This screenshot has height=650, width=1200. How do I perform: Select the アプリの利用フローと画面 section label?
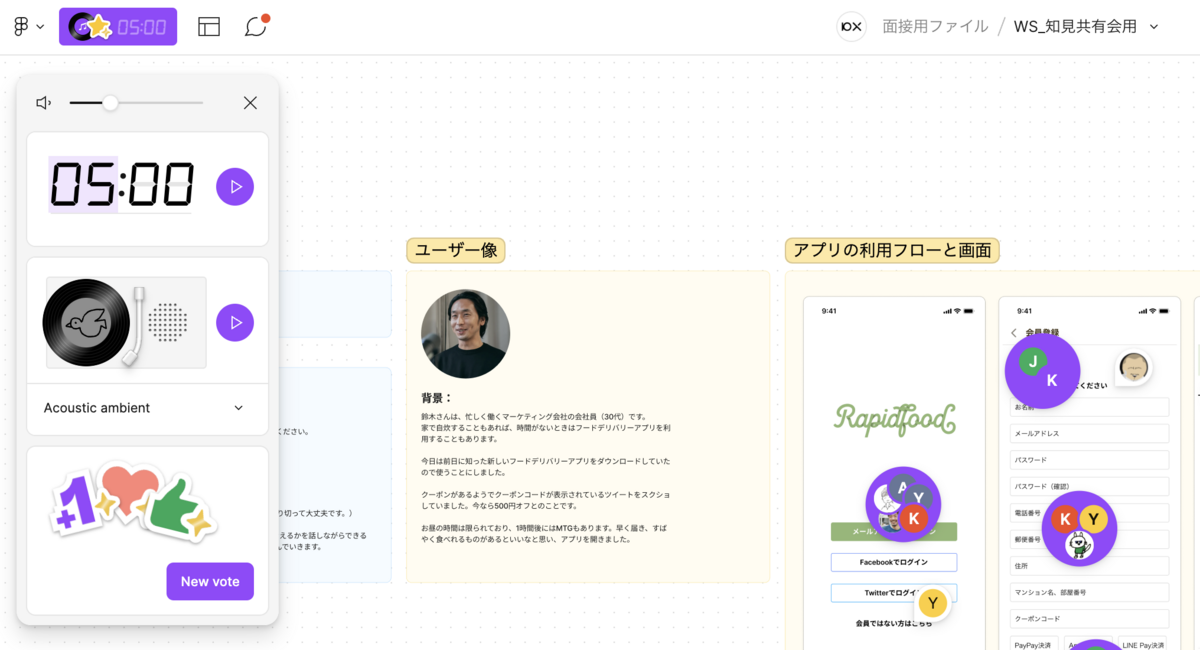pyautogui.click(x=892, y=250)
